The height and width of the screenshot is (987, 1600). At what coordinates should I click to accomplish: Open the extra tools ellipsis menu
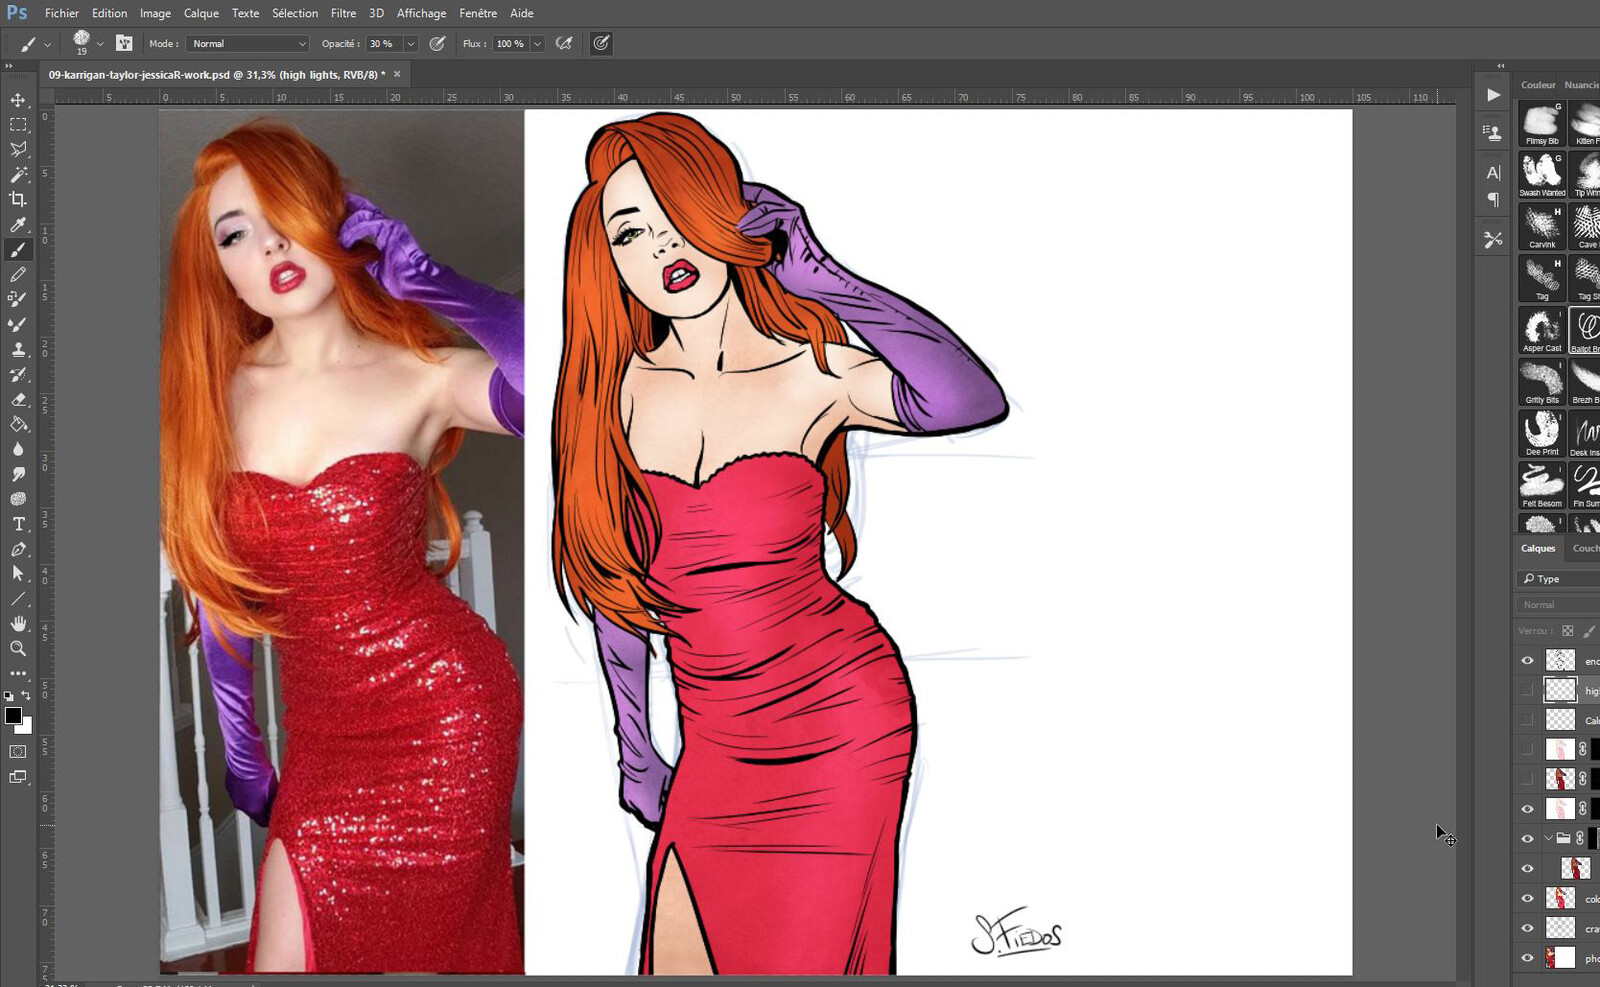pos(18,673)
